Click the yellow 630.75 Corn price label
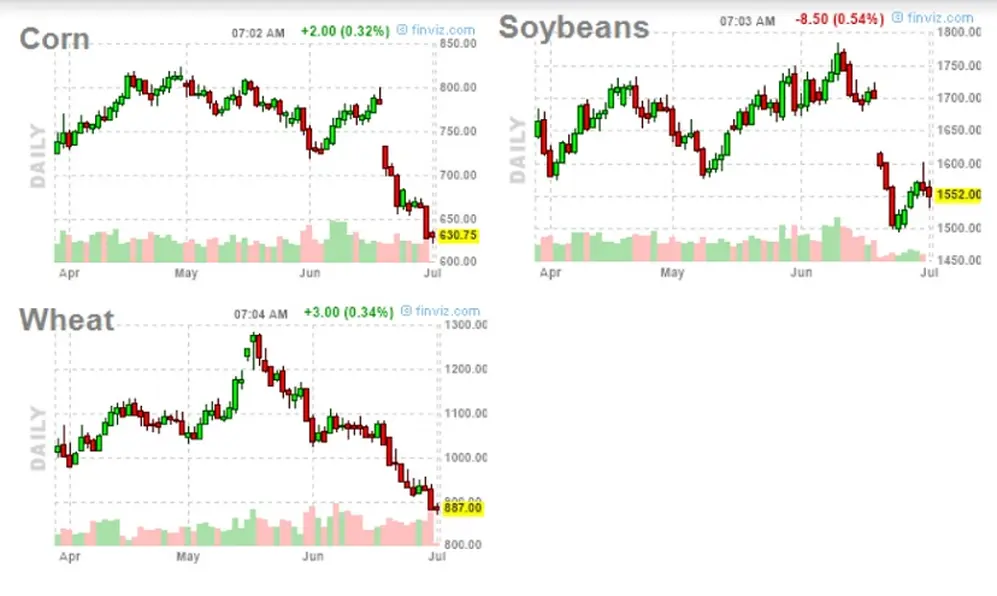 click(458, 235)
